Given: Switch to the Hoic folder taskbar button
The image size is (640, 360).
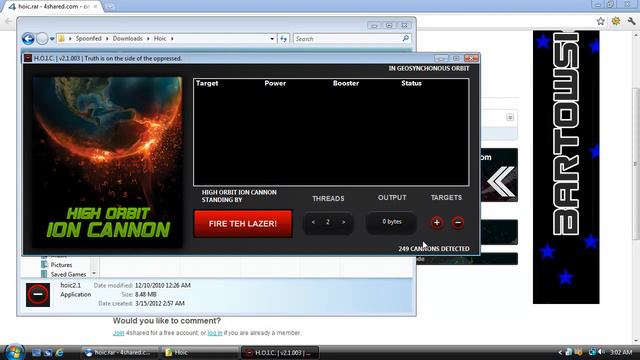Looking at the screenshot, I should [200, 353].
